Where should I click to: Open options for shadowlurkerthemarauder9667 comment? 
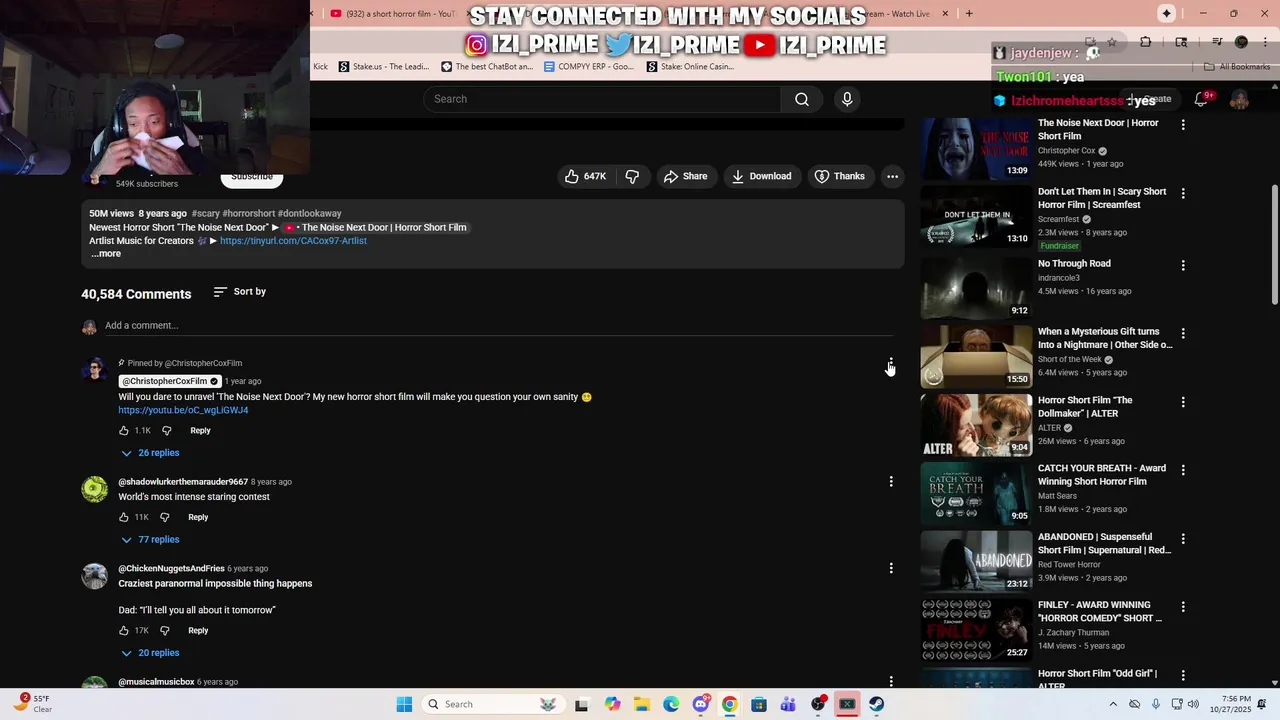(x=891, y=481)
